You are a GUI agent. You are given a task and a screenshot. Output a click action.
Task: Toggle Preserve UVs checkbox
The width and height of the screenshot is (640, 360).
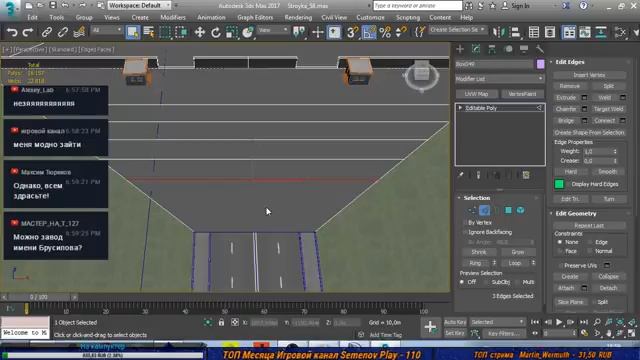[x=561, y=266]
